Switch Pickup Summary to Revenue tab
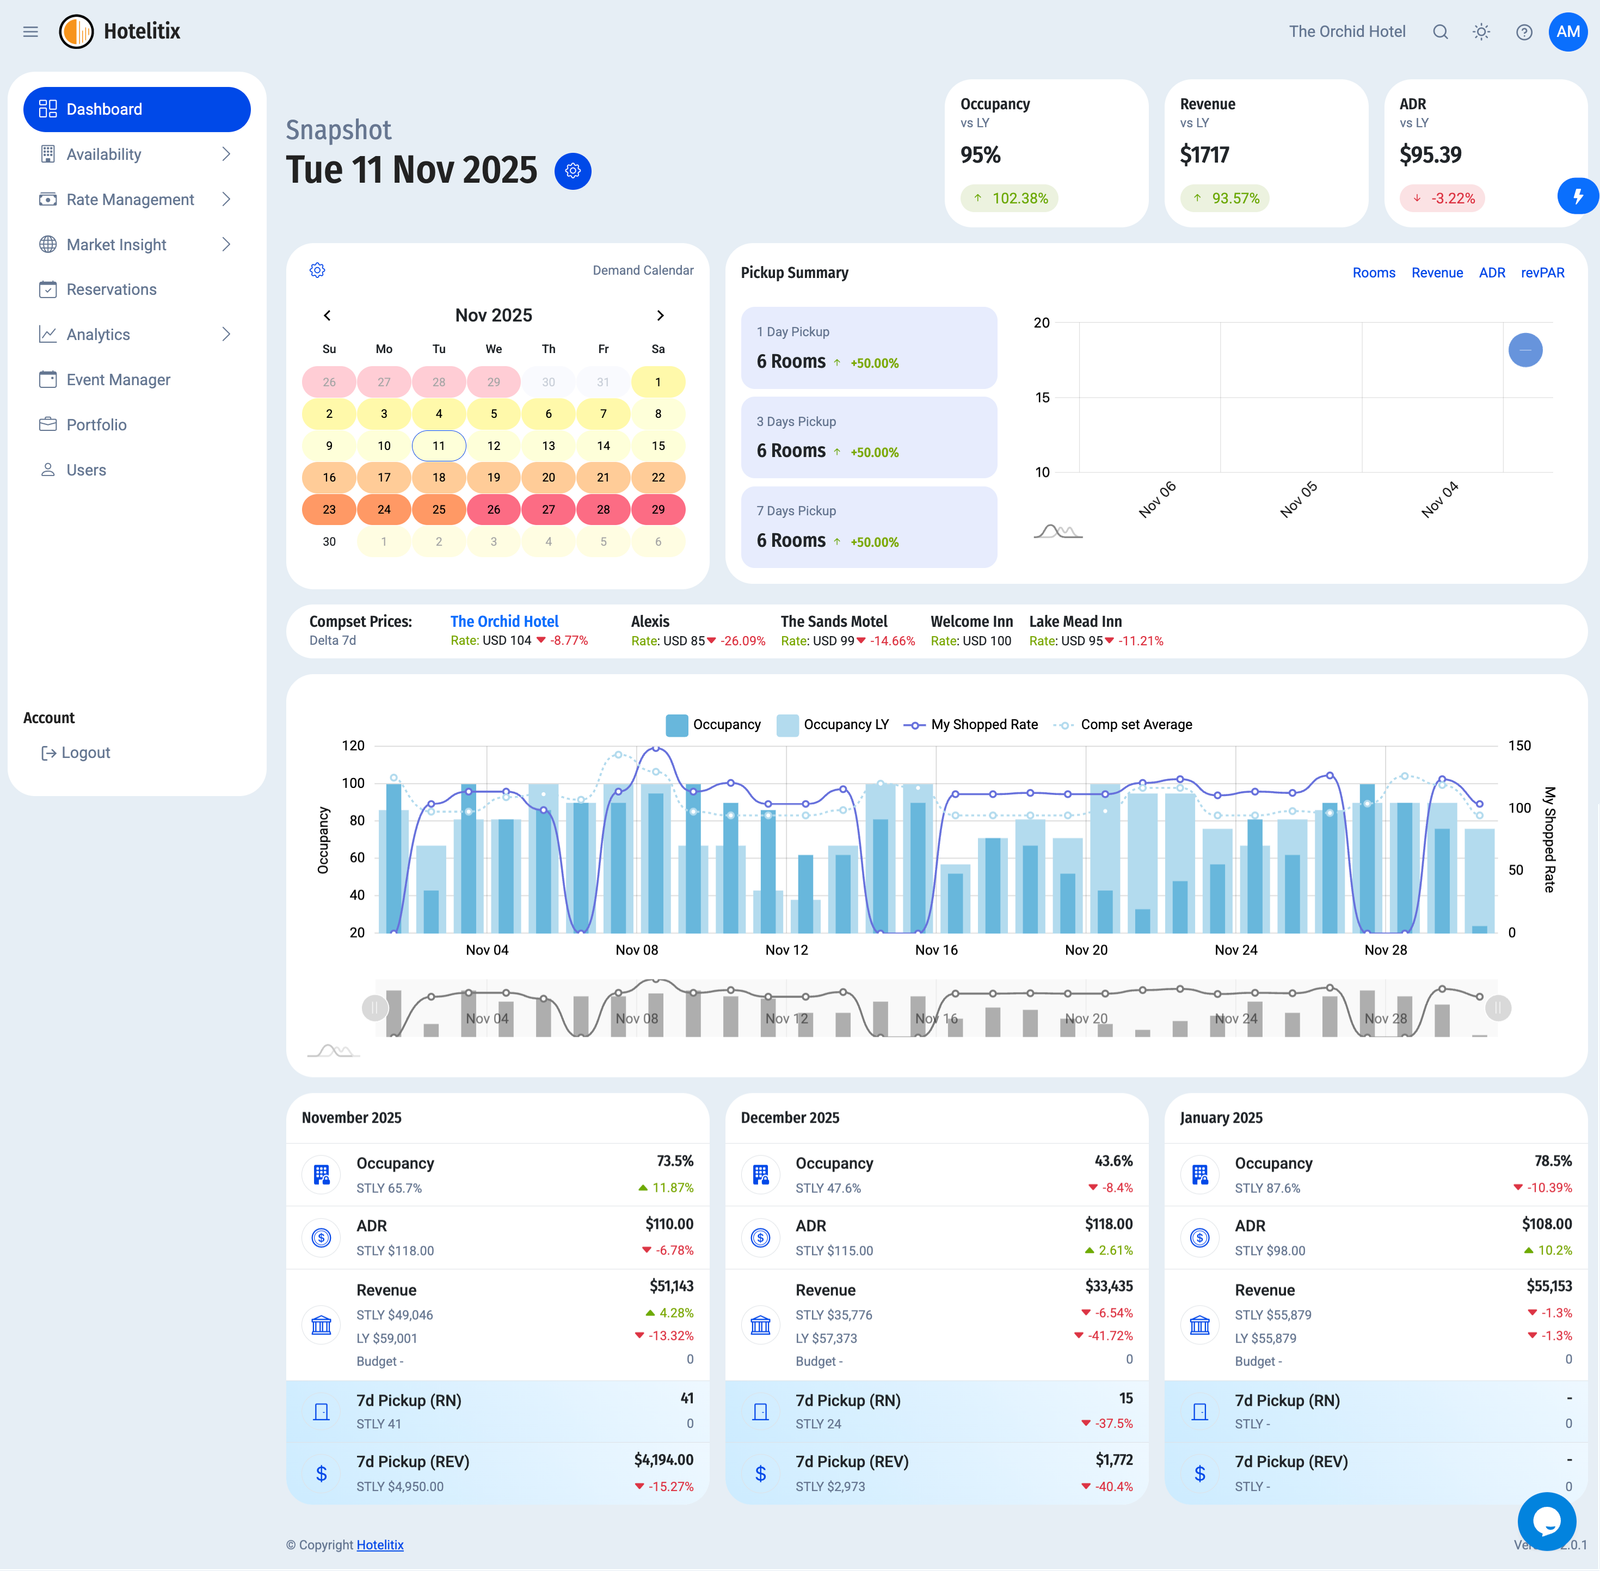Image resolution: width=1600 pixels, height=1572 pixels. click(x=1436, y=273)
